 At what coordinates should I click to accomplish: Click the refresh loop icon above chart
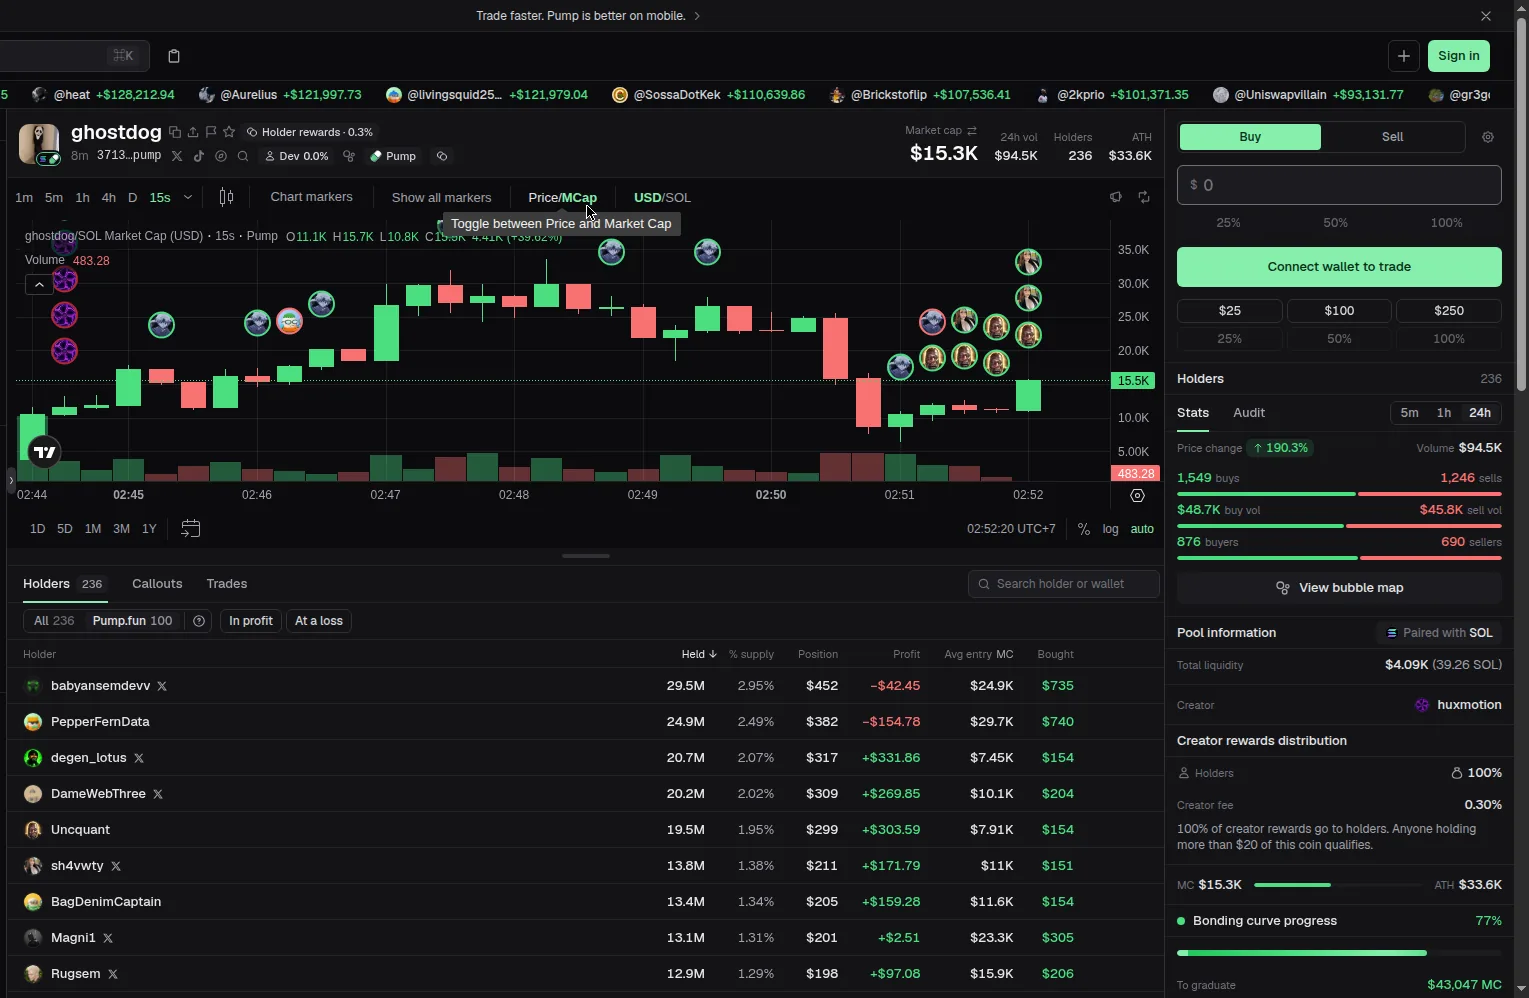pyautogui.click(x=1144, y=197)
